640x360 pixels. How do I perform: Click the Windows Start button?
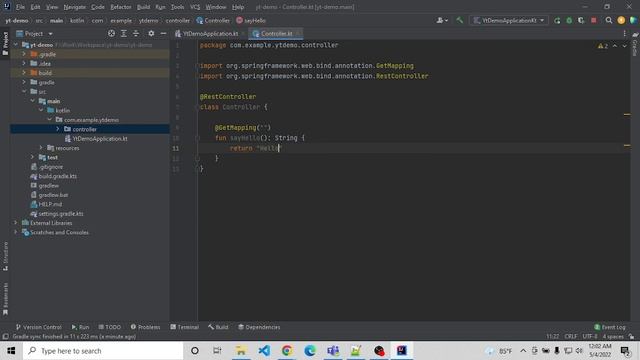point(11,351)
